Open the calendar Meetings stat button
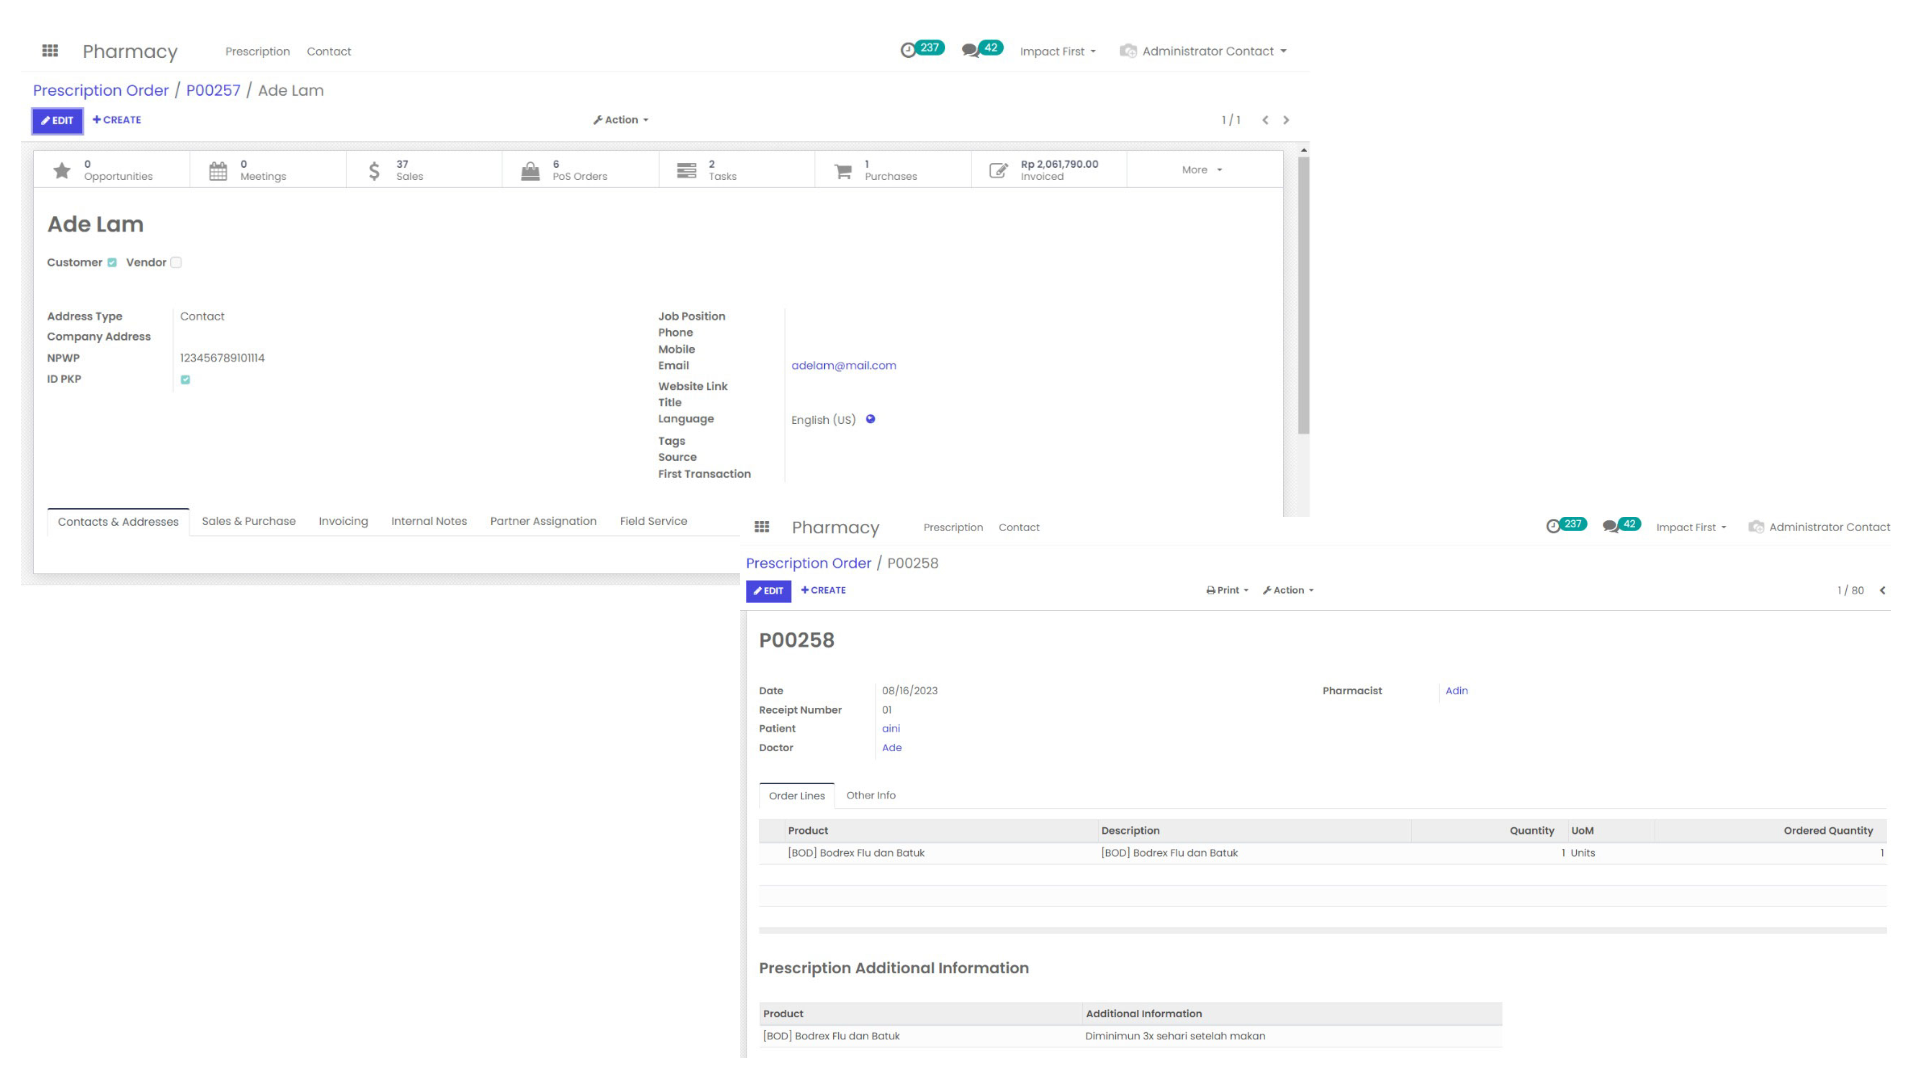This screenshot has height=1080, width=1920. pyautogui.click(x=218, y=171)
